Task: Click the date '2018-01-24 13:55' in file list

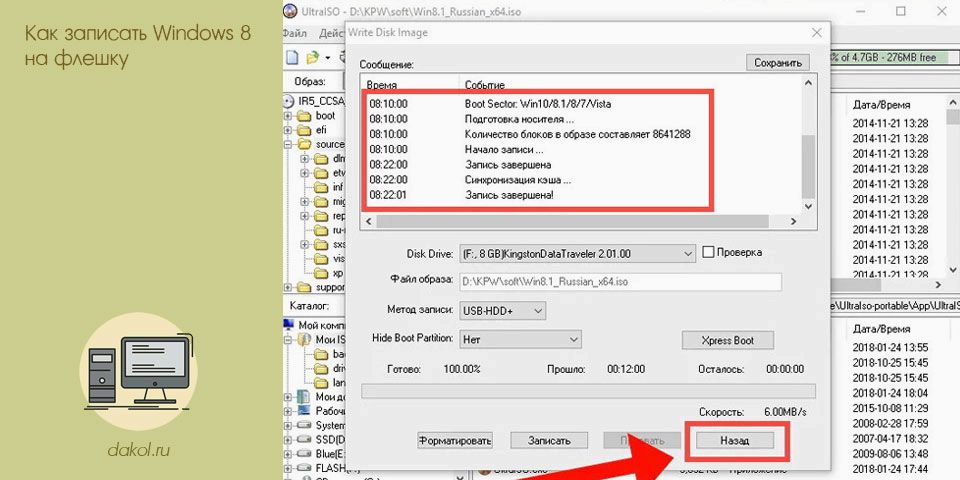Action: coord(890,348)
